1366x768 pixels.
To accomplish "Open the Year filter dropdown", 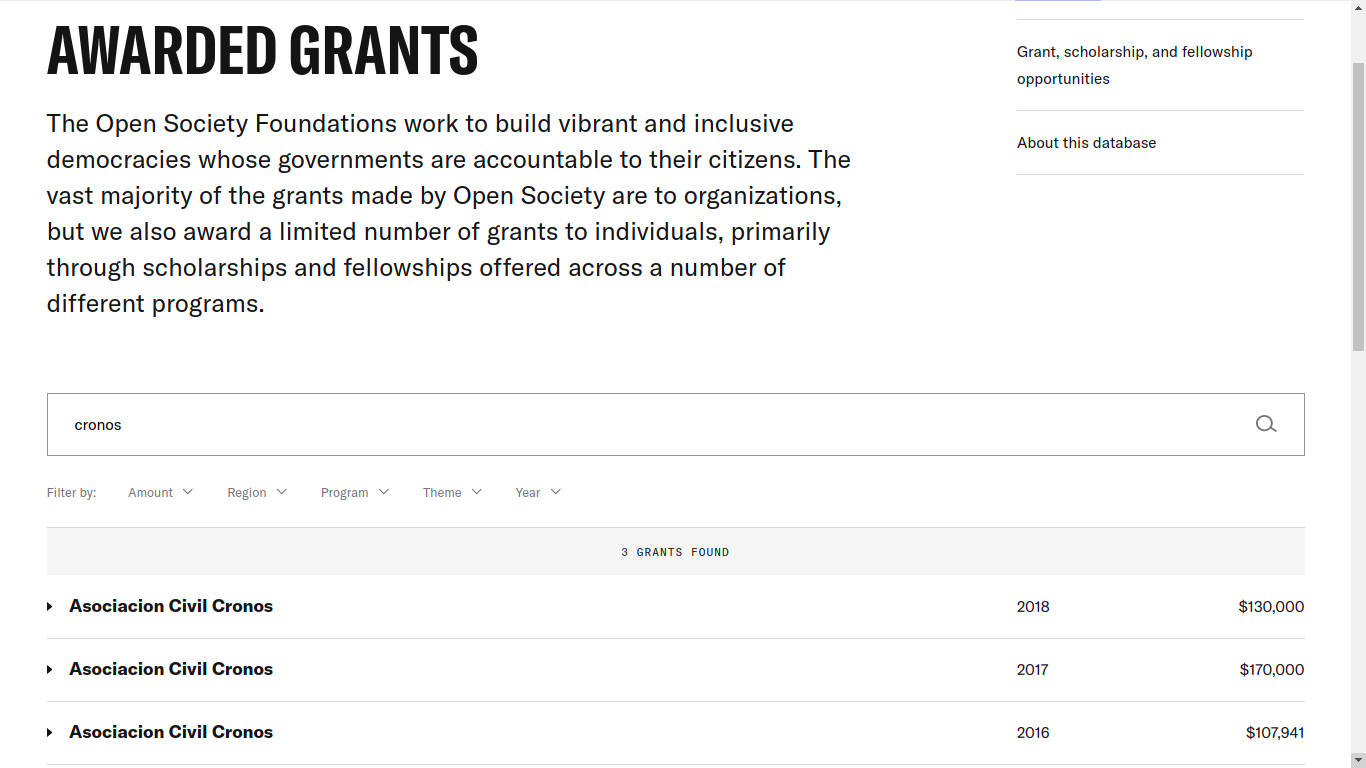I will point(528,492).
